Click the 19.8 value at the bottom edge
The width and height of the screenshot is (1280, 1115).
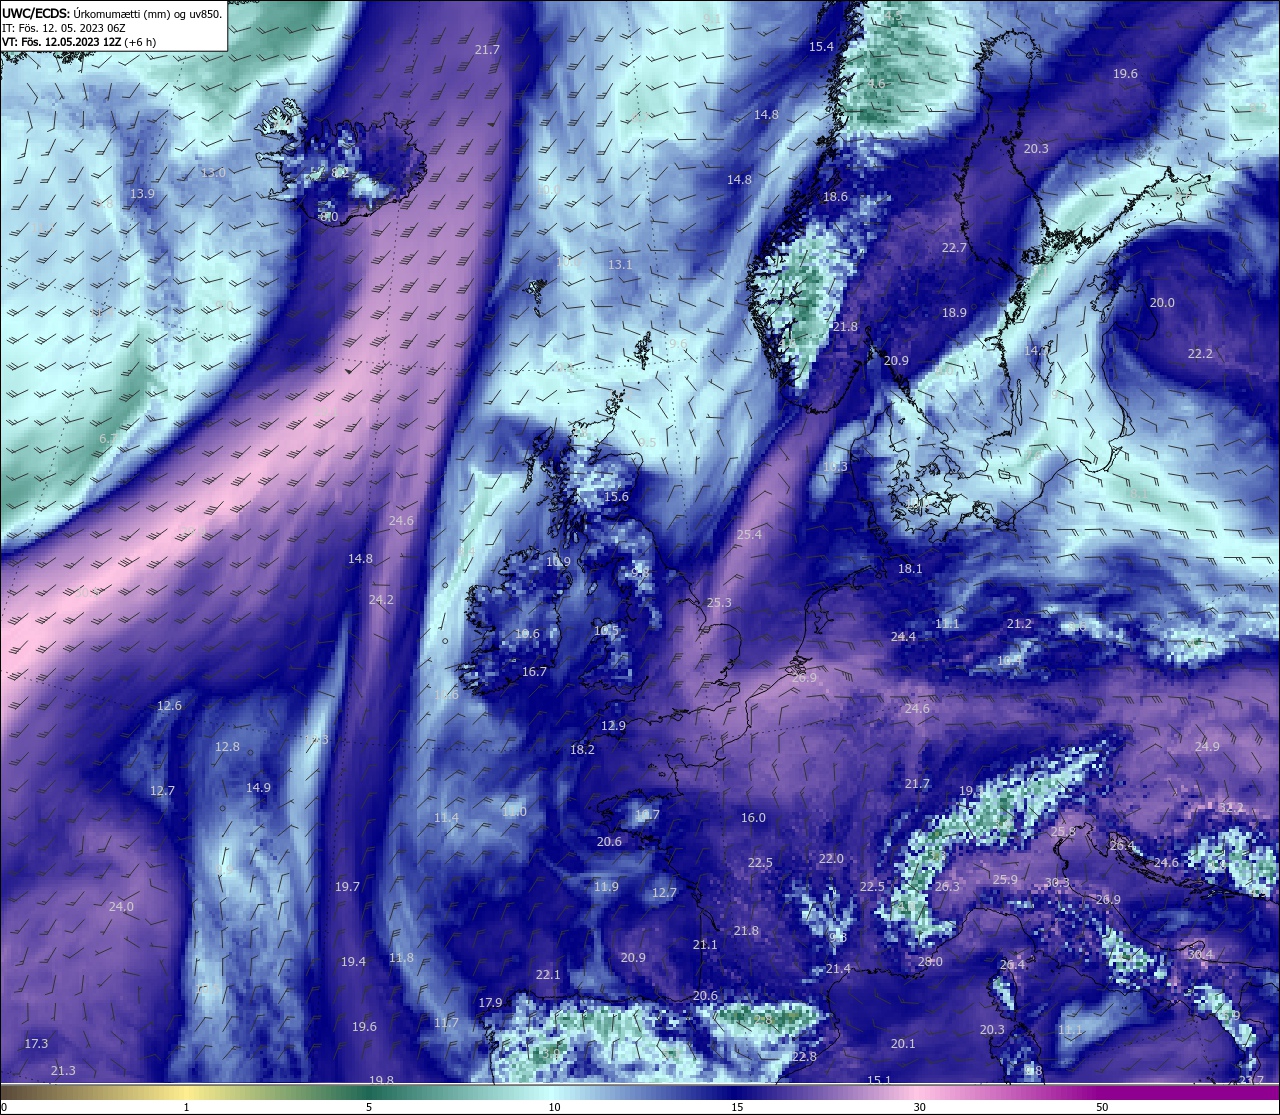381,1080
